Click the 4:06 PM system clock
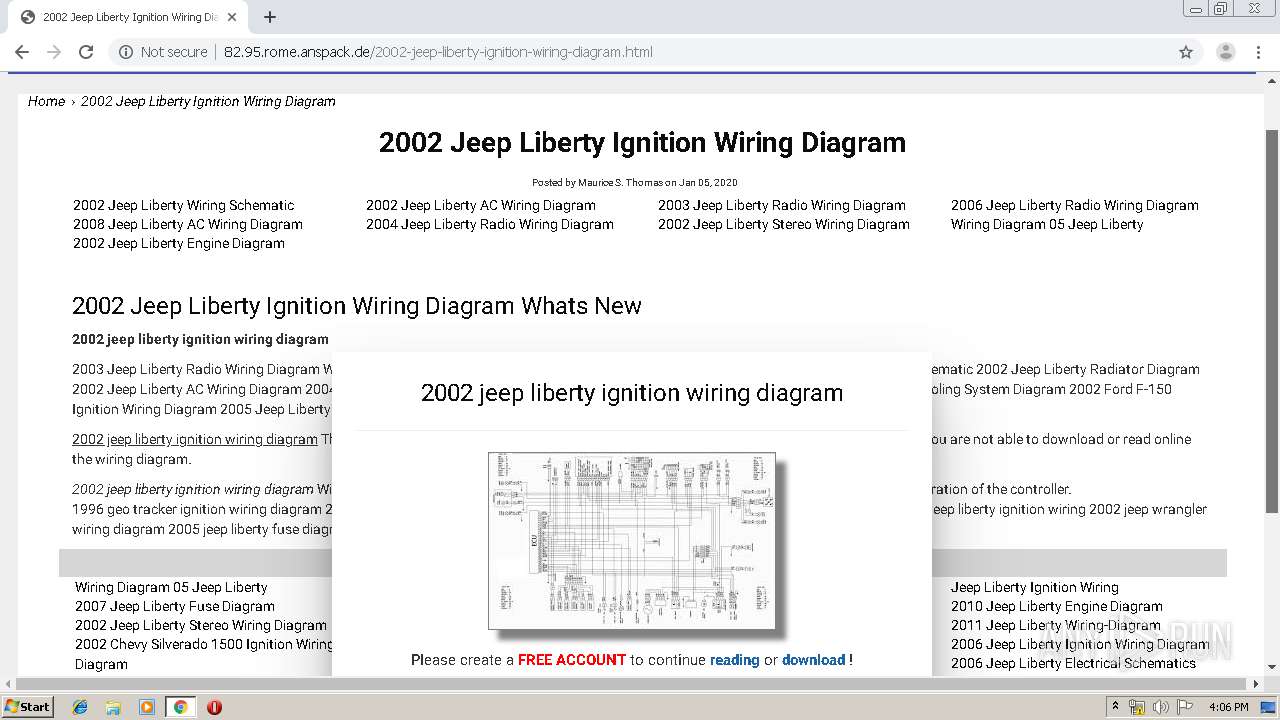Image resolution: width=1280 pixels, height=720 pixels. tap(1229, 707)
